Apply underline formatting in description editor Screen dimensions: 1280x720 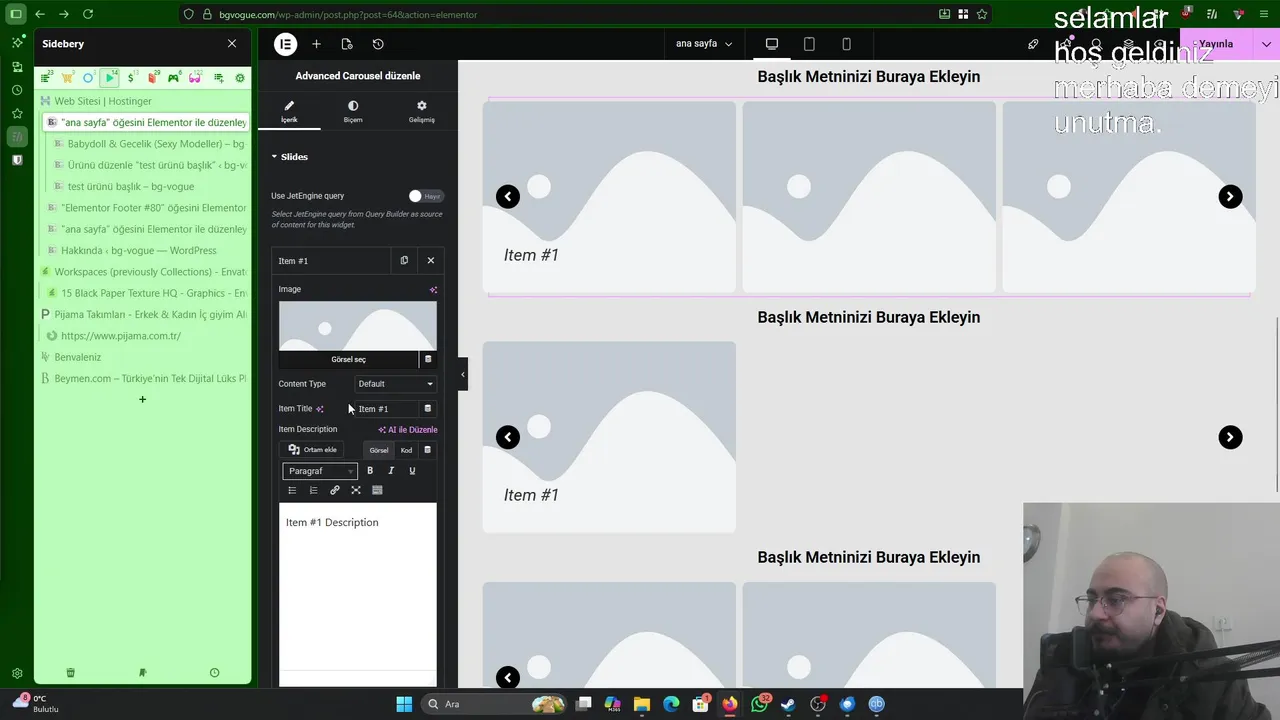(412, 471)
